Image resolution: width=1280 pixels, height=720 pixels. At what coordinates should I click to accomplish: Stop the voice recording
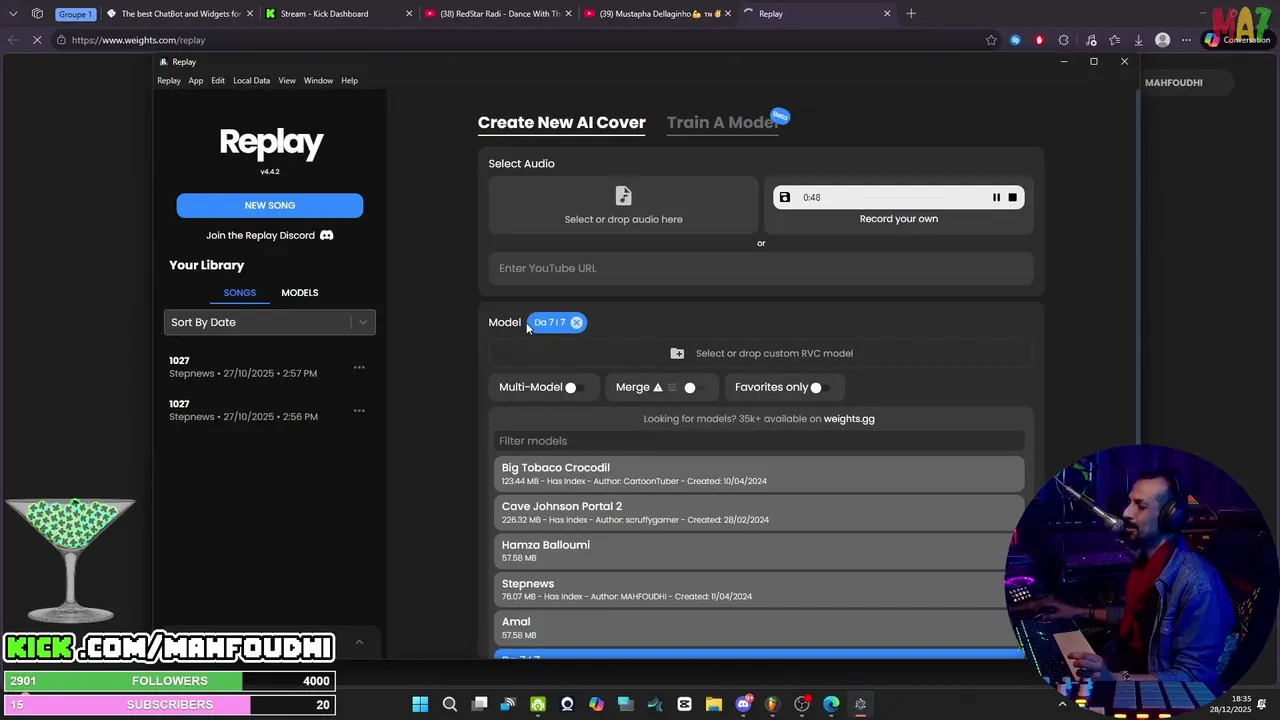[1012, 198]
